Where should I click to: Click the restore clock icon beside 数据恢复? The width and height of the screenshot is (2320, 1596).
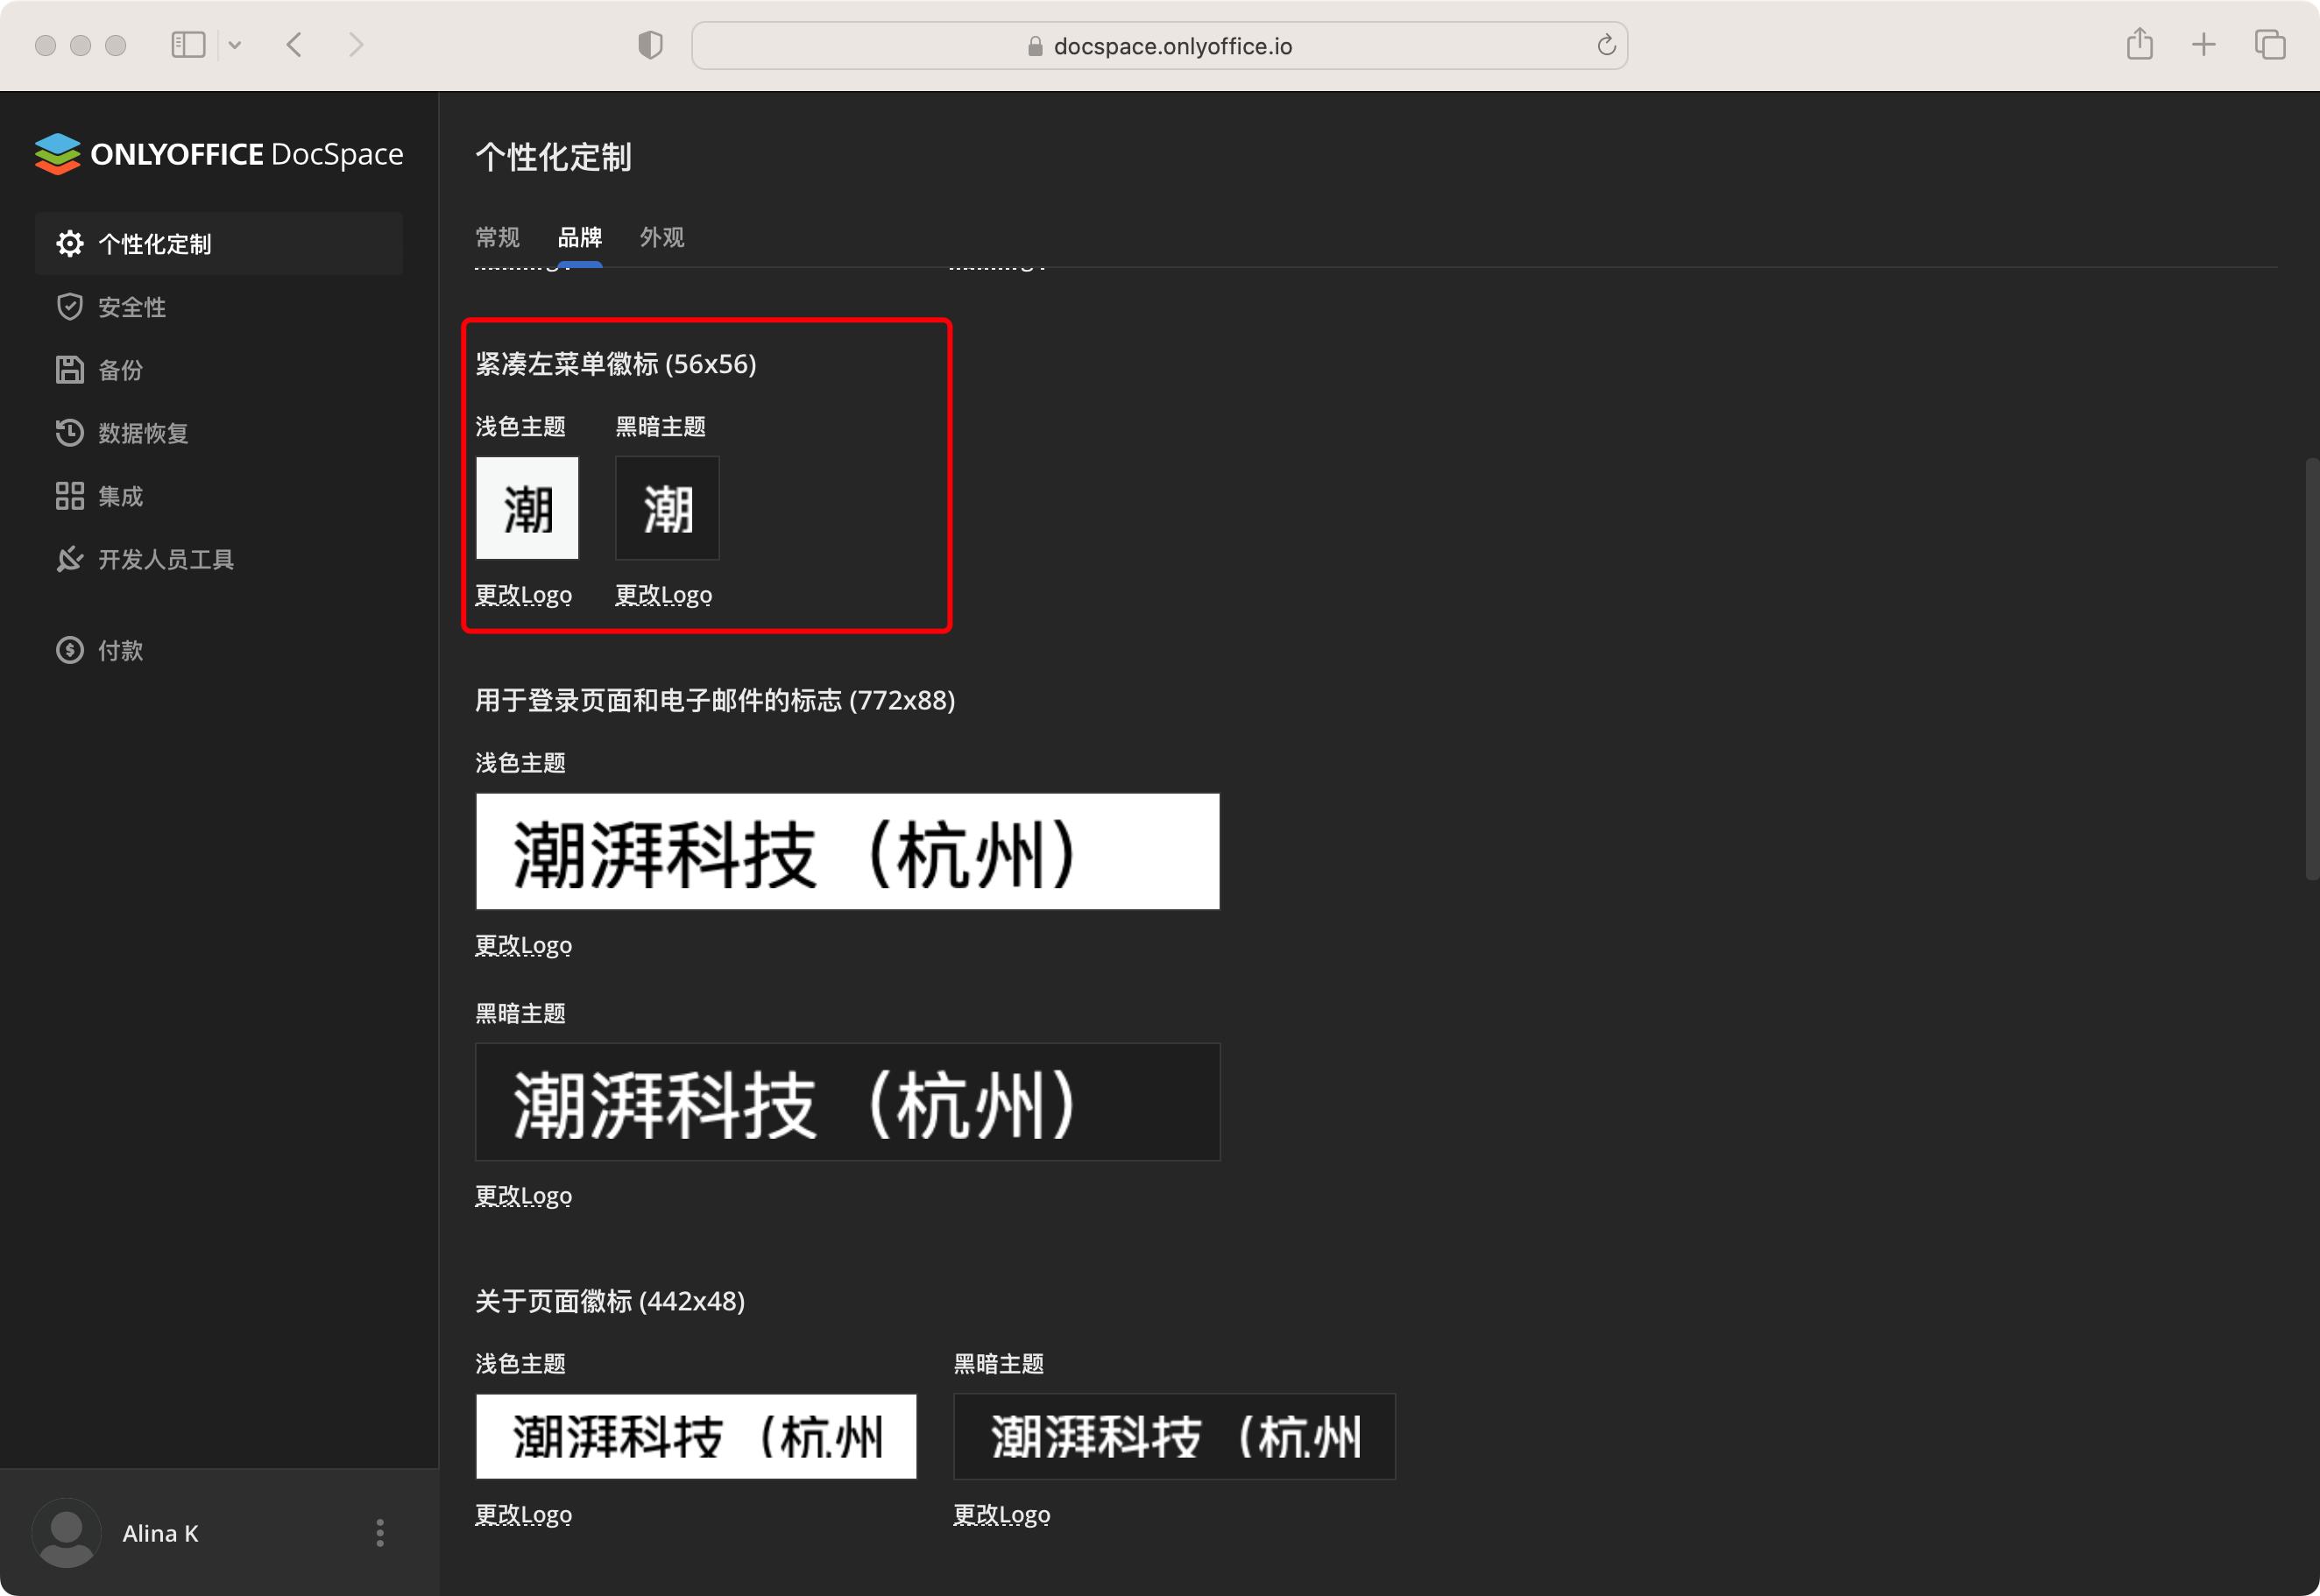point(69,433)
